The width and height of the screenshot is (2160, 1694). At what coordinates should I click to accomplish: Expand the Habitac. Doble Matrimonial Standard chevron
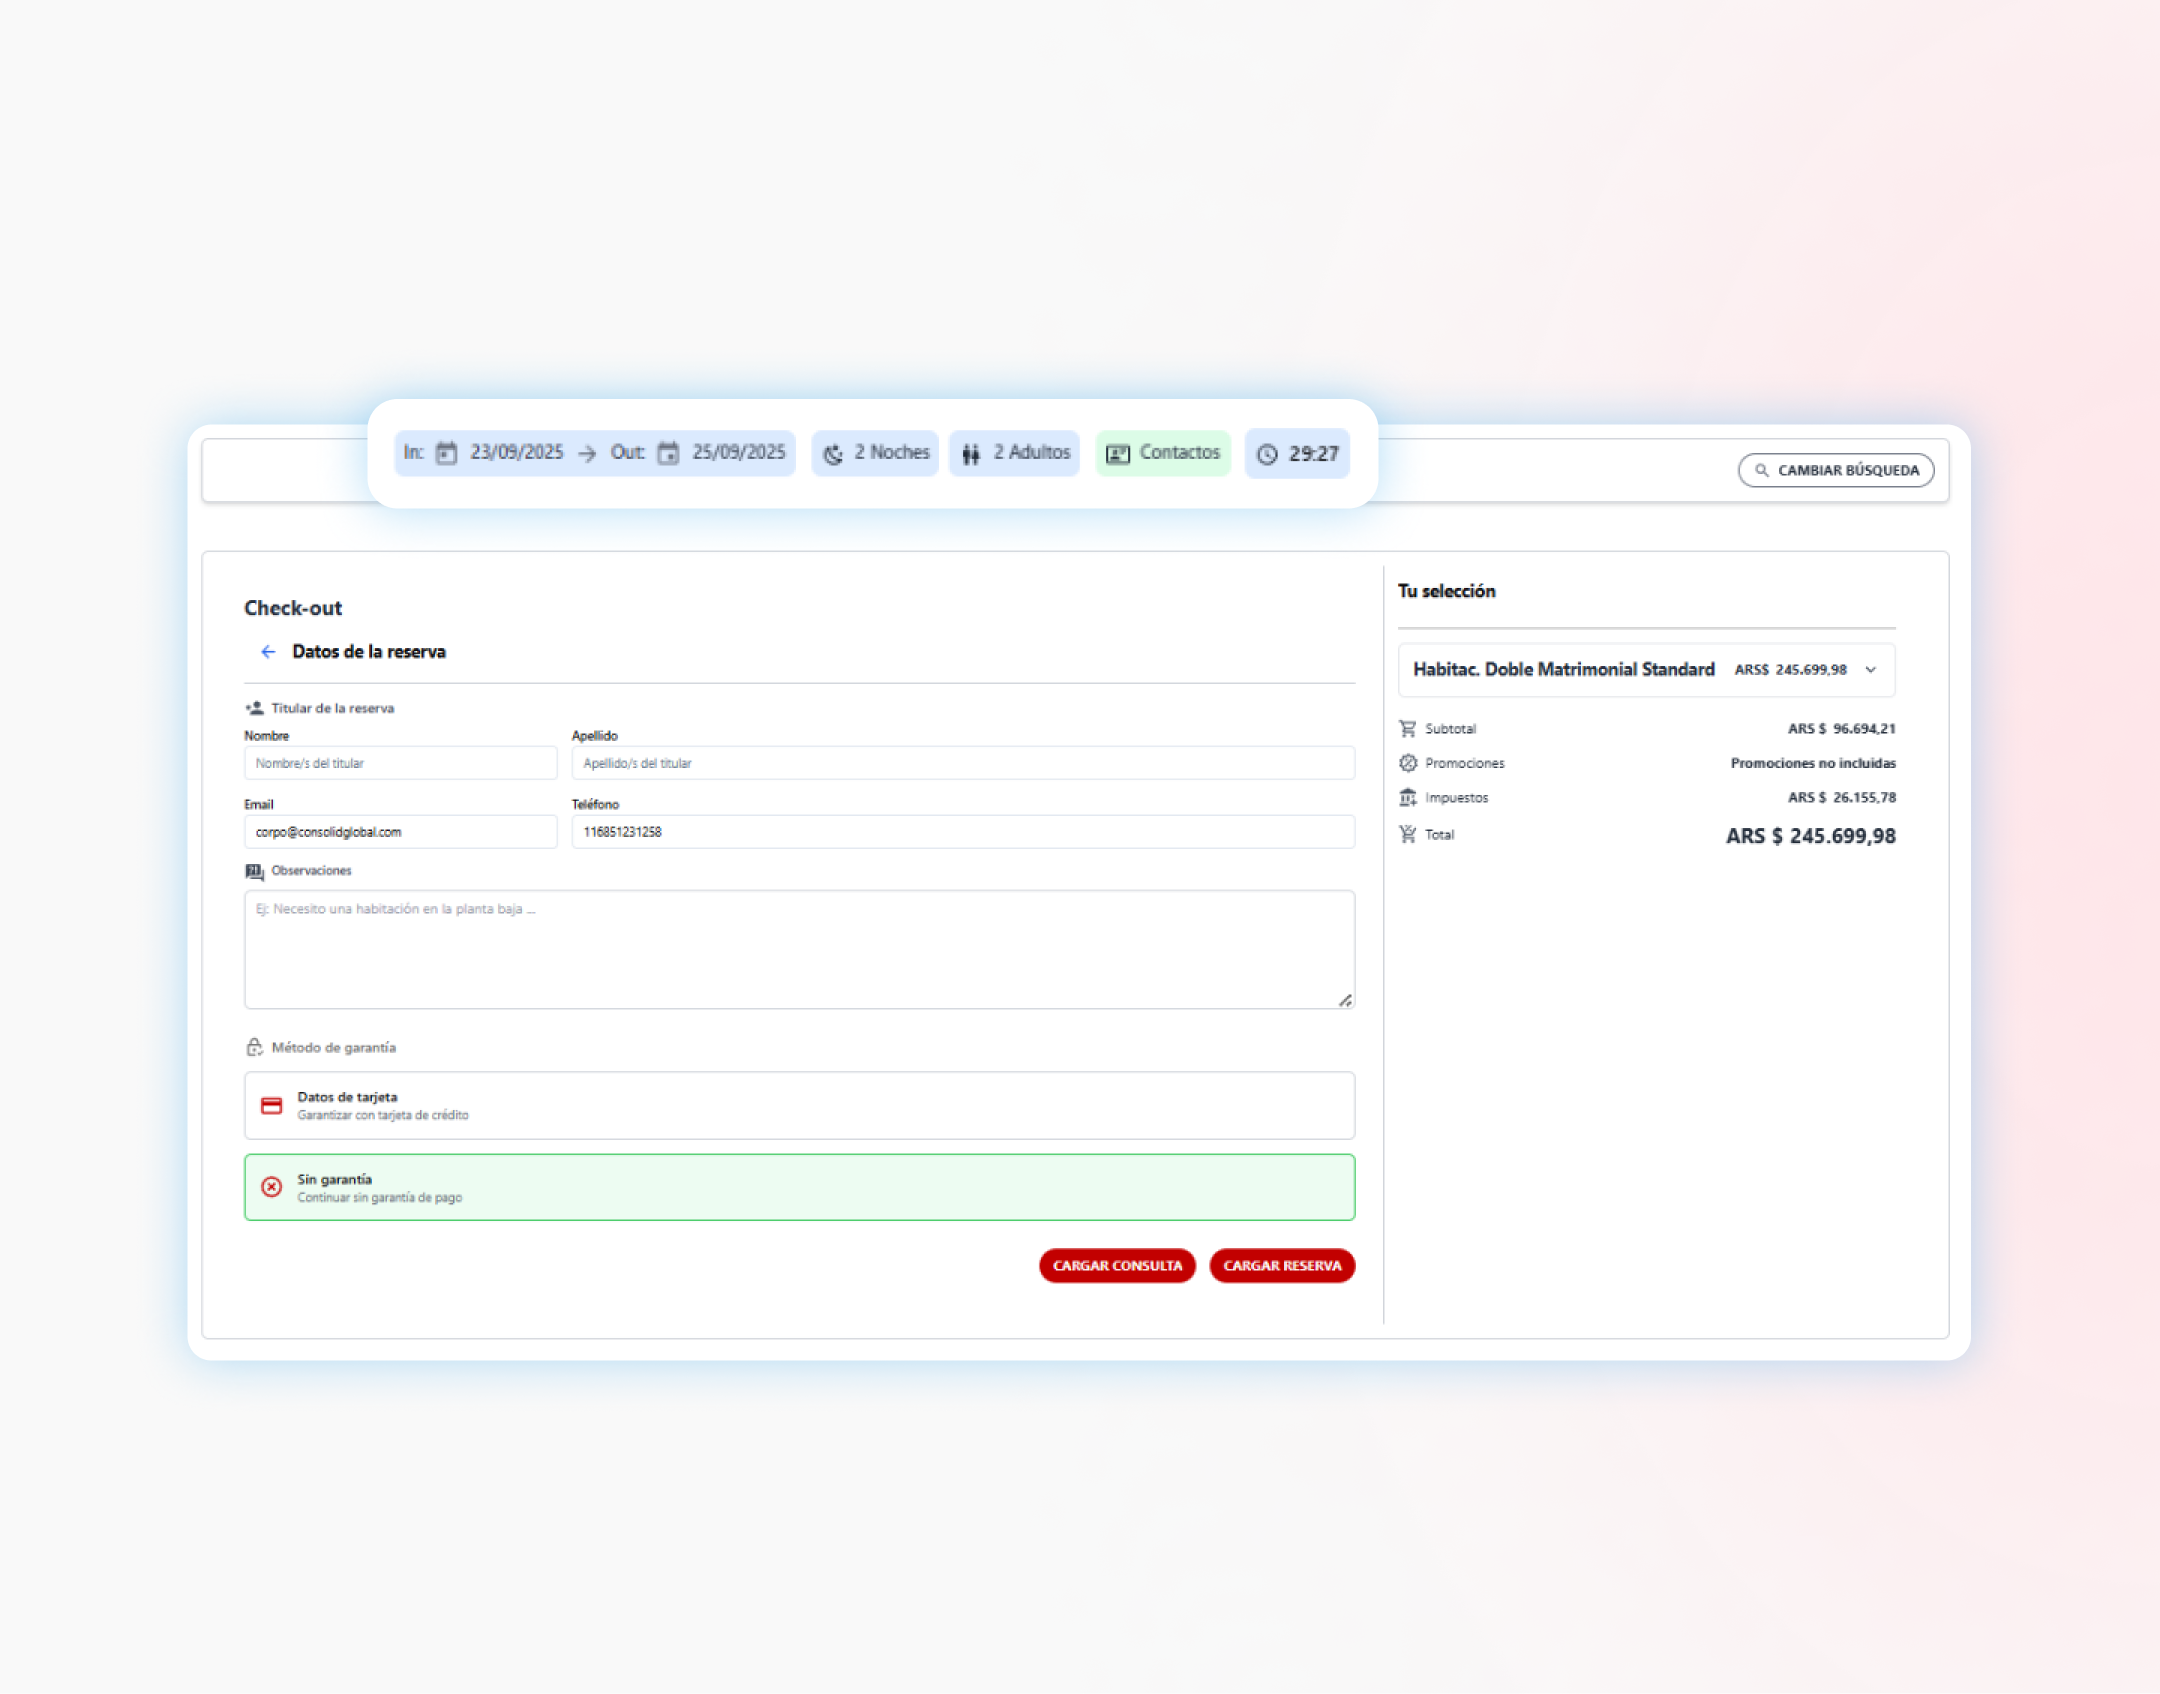[1870, 670]
